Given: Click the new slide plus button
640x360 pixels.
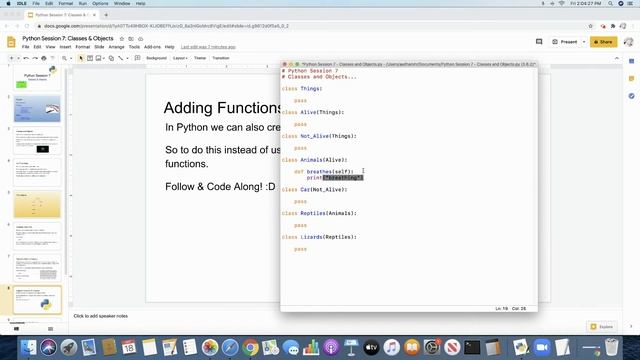Looking at the screenshot, I should tap(11, 58).
